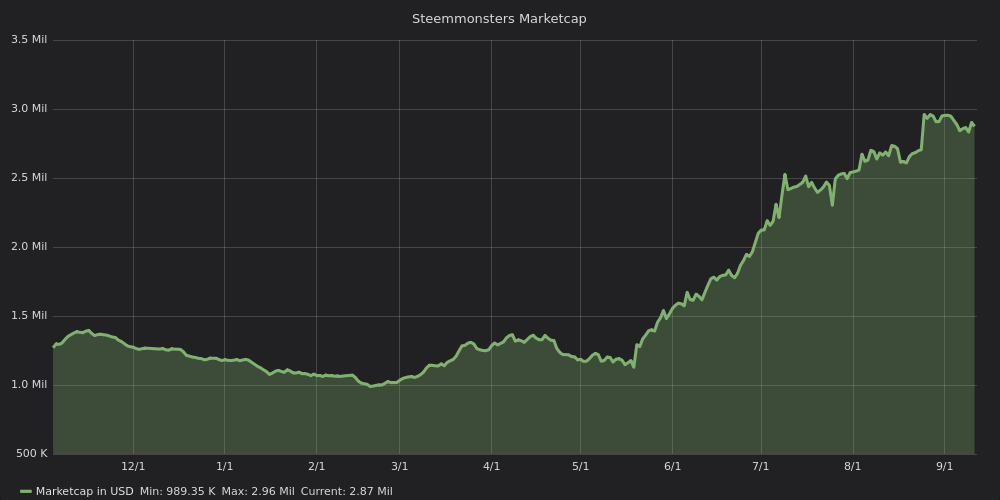The width and height of the screenshot is (1000, 500).
Task: Open the Steemmonsters Marketcap panel title menu
Action: pos(499,19)
